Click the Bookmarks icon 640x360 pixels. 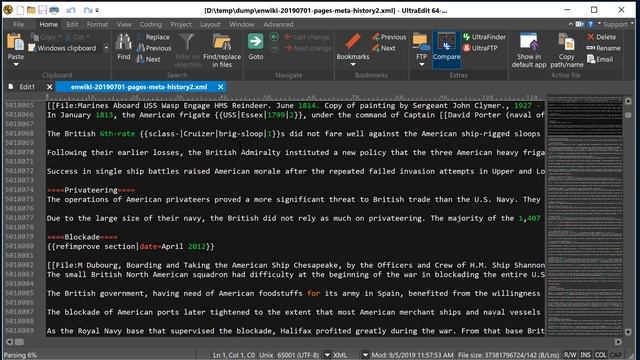(352, 42)
